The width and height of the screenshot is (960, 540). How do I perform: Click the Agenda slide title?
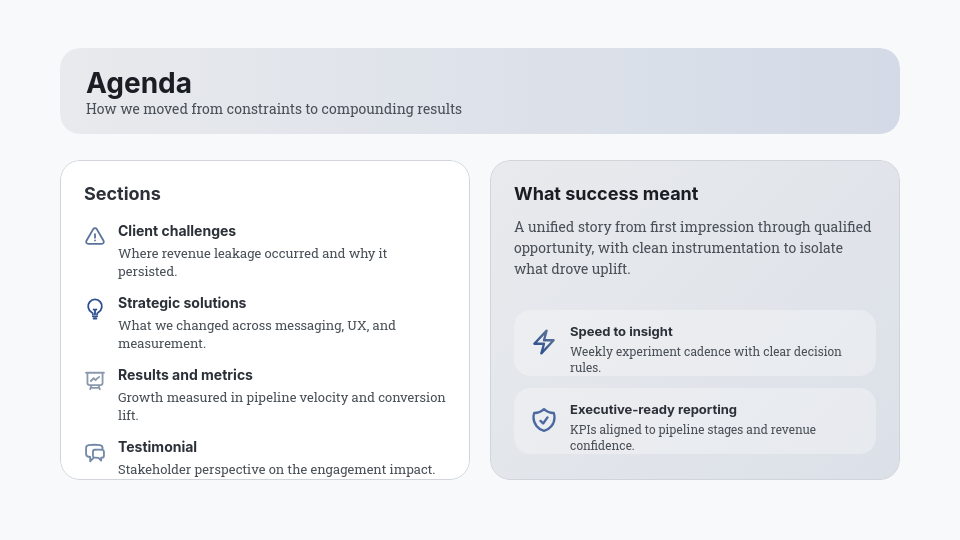139,83
